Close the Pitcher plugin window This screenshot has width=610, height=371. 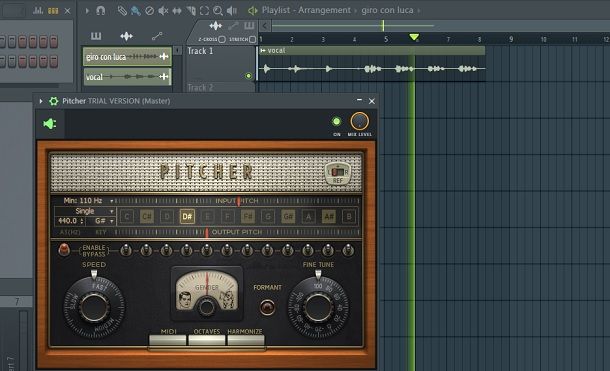click(x=372, y=101)
